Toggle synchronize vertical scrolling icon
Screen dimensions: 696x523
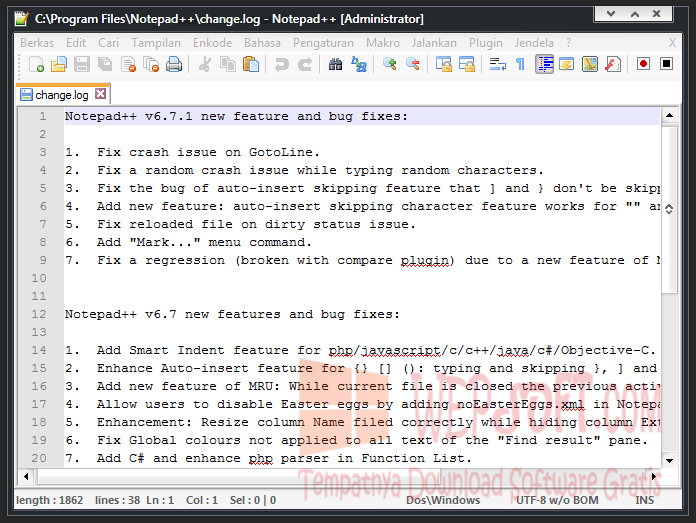pyautogui.click(x=443, y=64)
